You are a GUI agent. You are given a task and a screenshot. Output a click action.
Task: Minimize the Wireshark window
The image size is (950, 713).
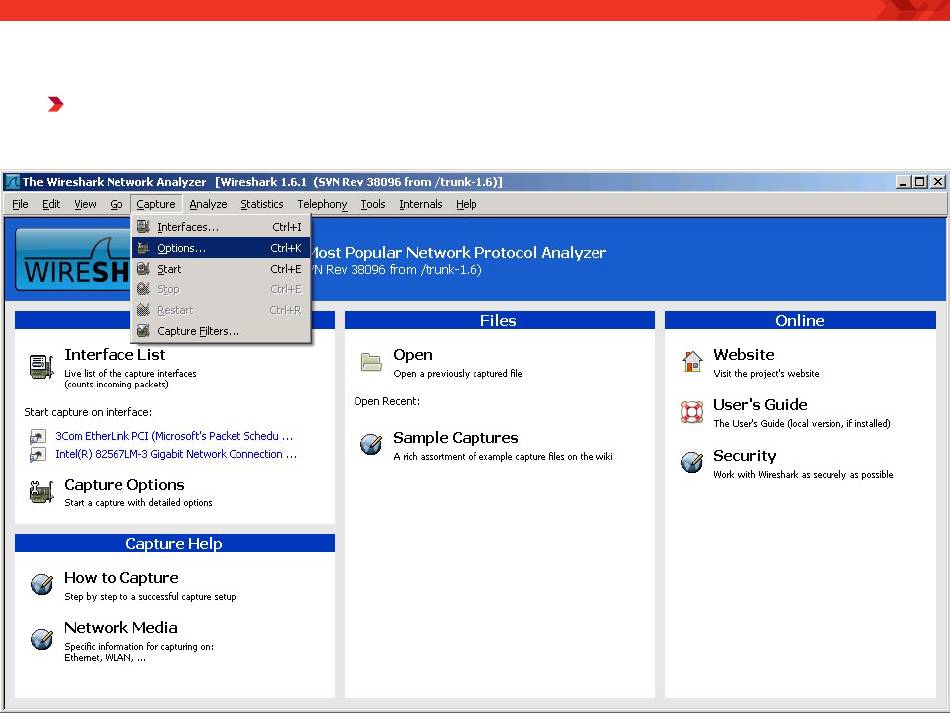[x=903, y=182]
